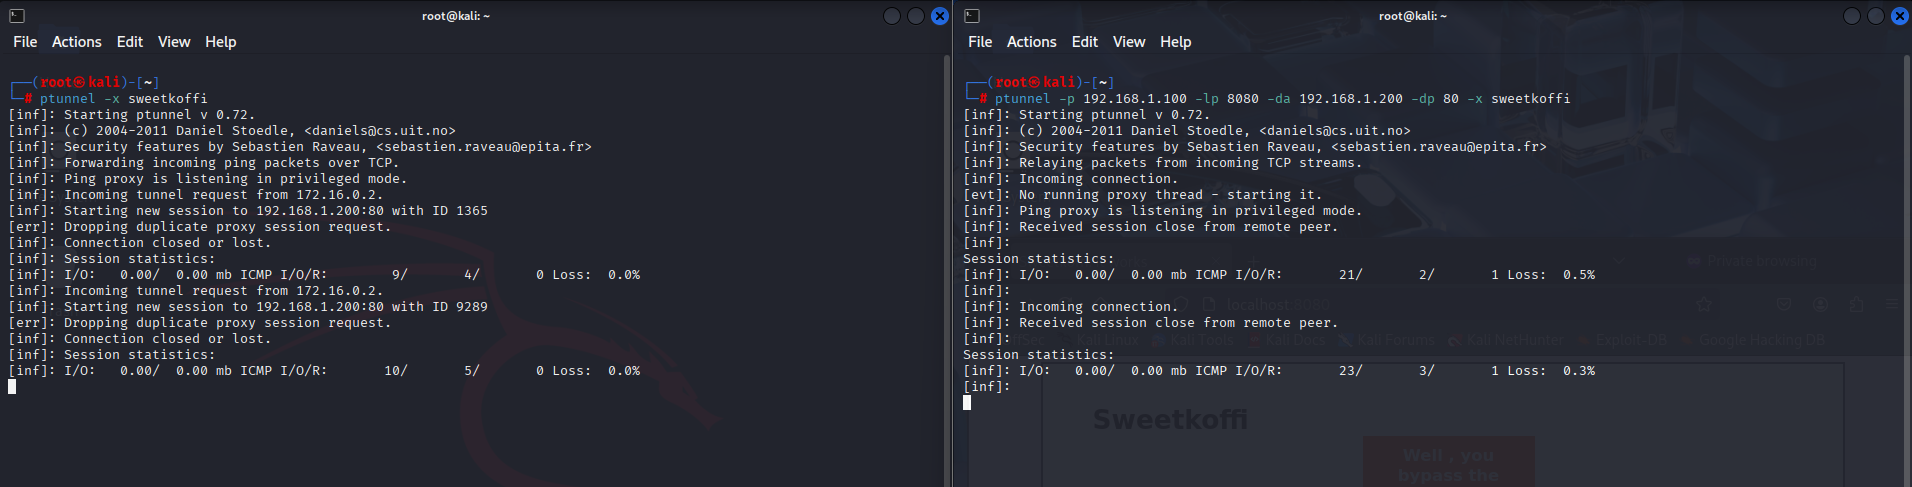Maximize the right terminal window
The image size is (1912, 487).
point(1876,16)
